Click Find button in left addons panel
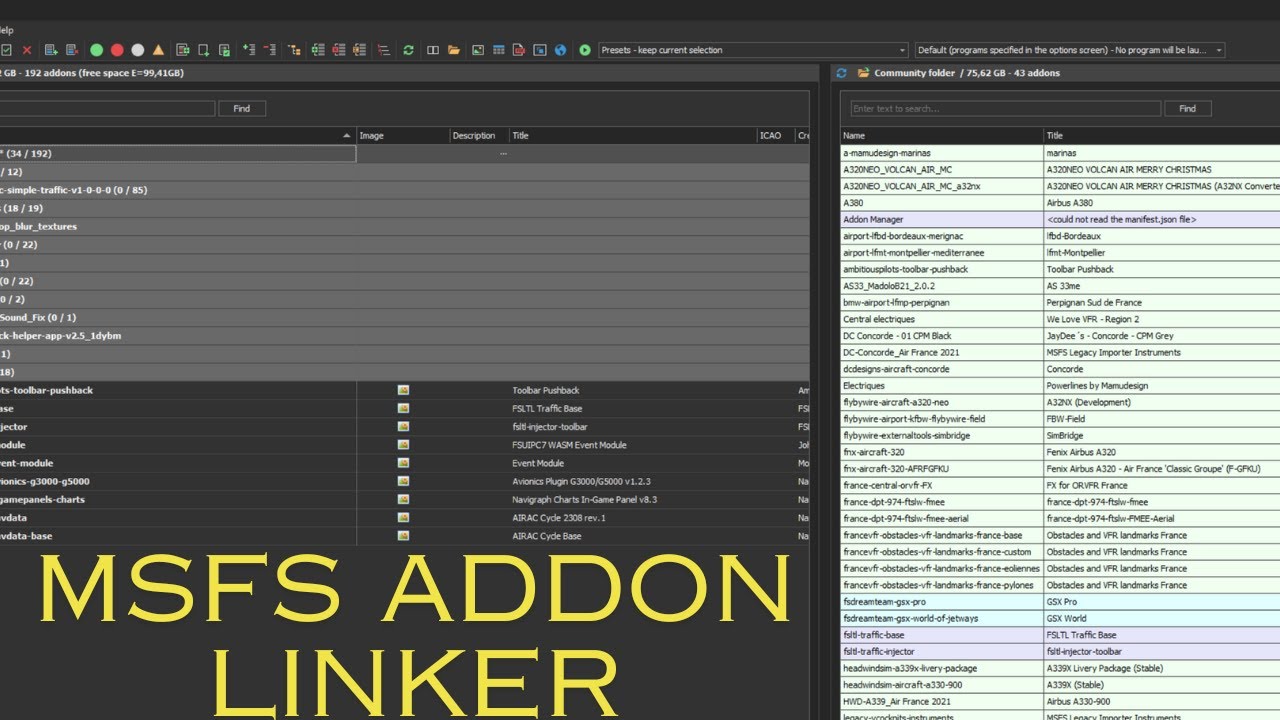 241,108
